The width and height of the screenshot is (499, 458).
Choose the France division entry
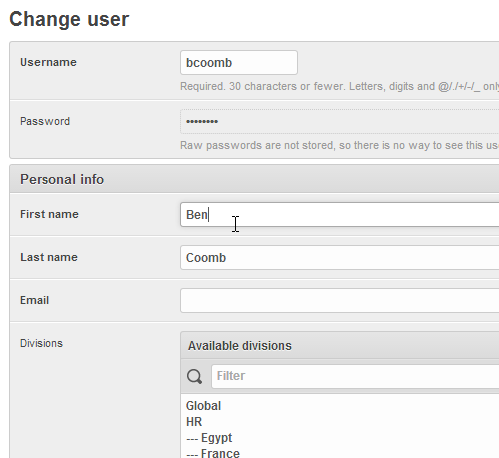pos(213,453)
